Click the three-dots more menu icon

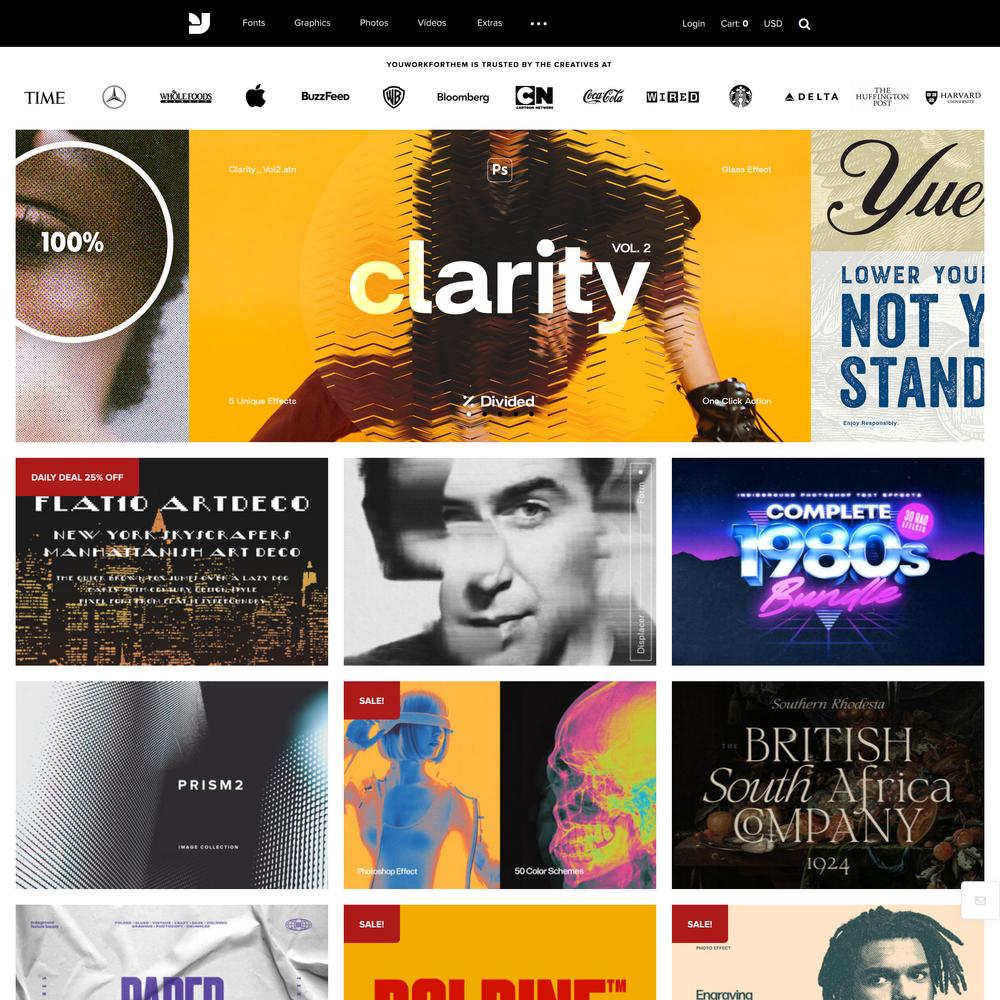pyautogui.click(x=538, y=24)
